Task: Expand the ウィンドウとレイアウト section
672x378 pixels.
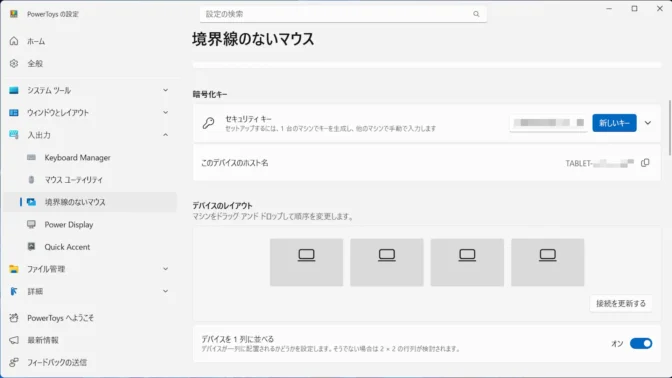Action: 89,112
